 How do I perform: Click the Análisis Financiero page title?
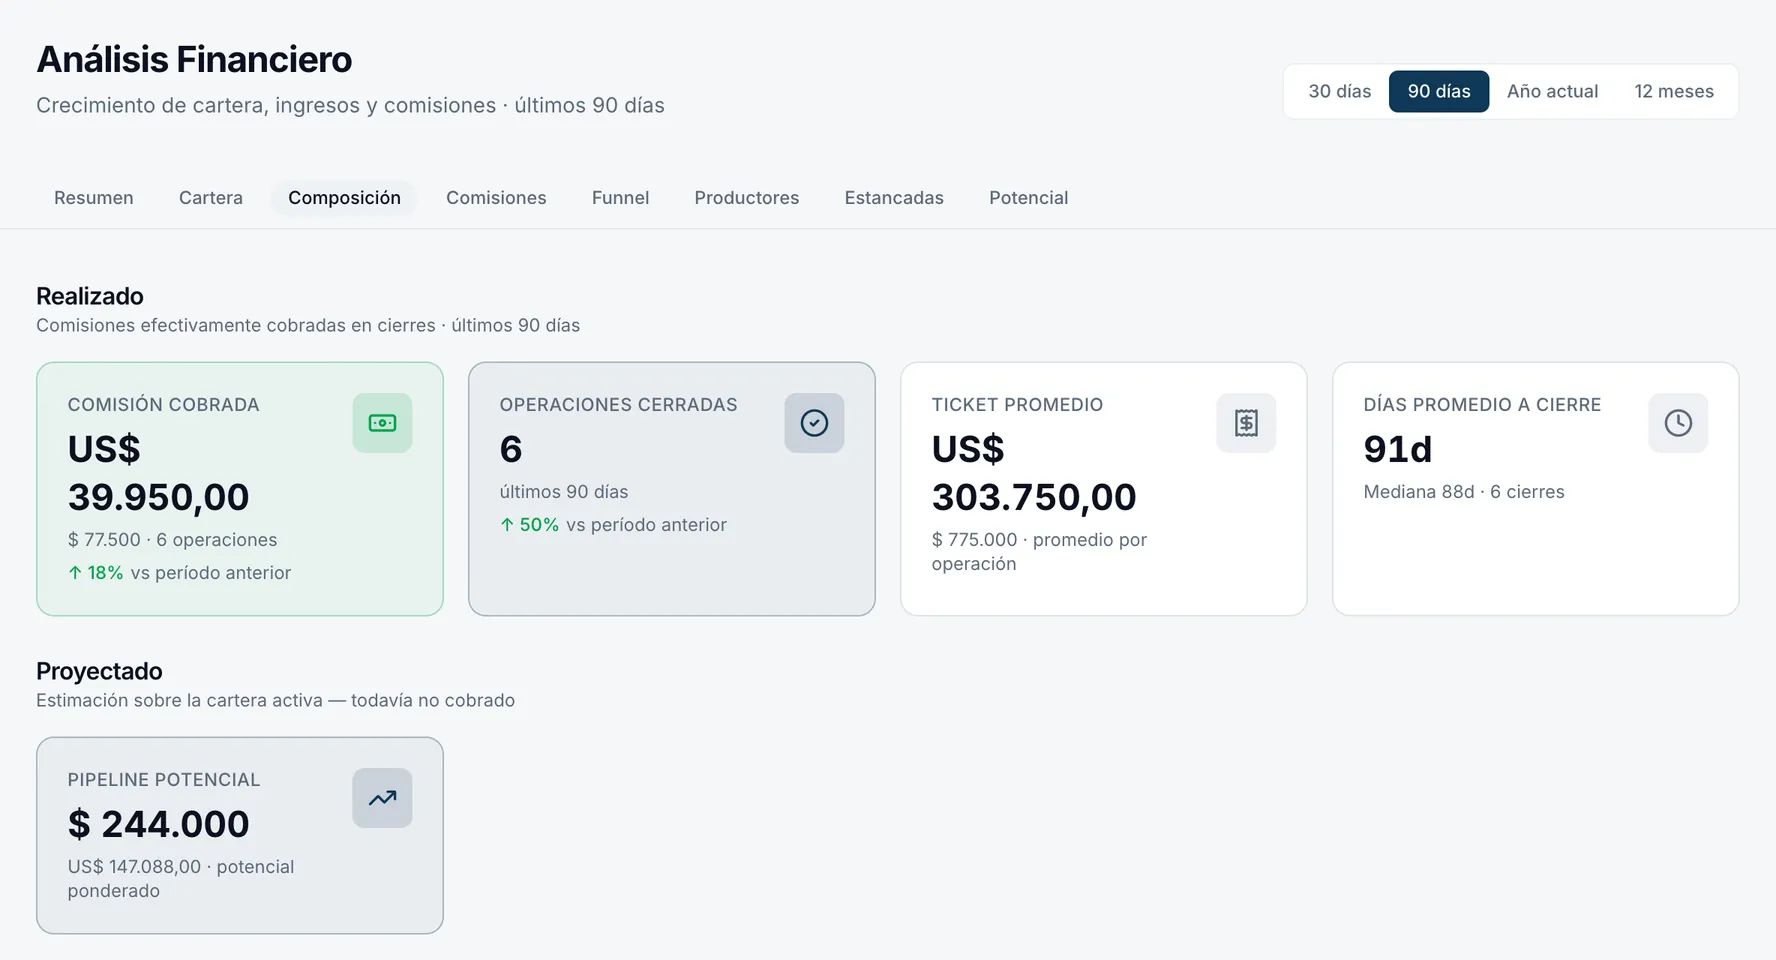click(194, 59)
